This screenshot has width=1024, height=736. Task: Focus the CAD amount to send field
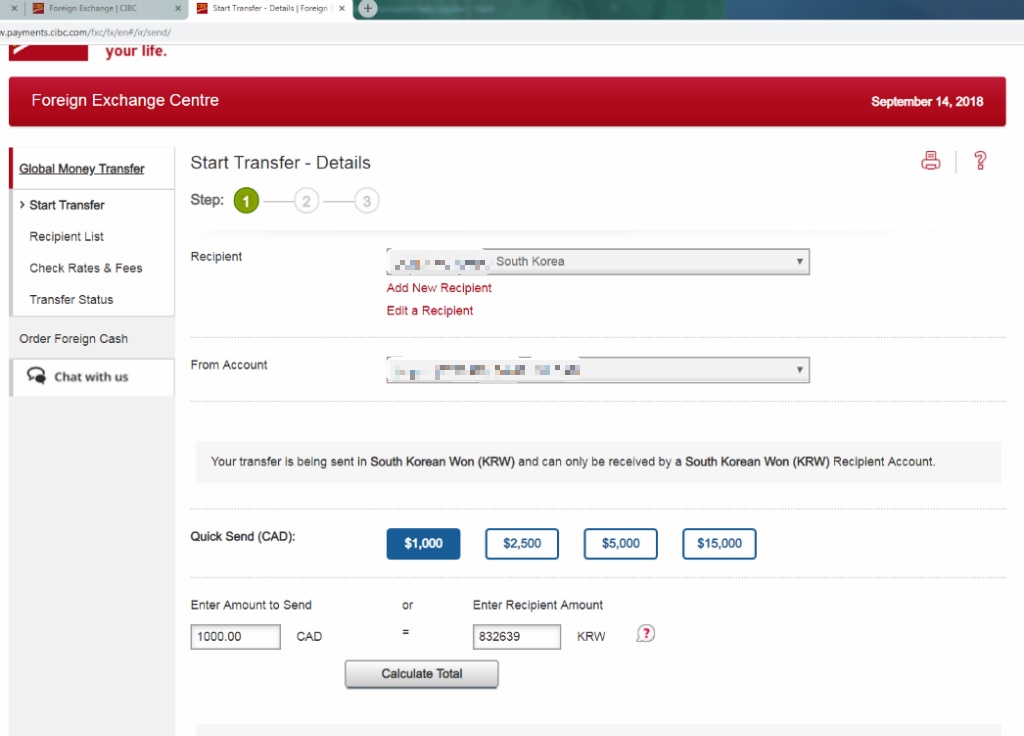[236, 637]
